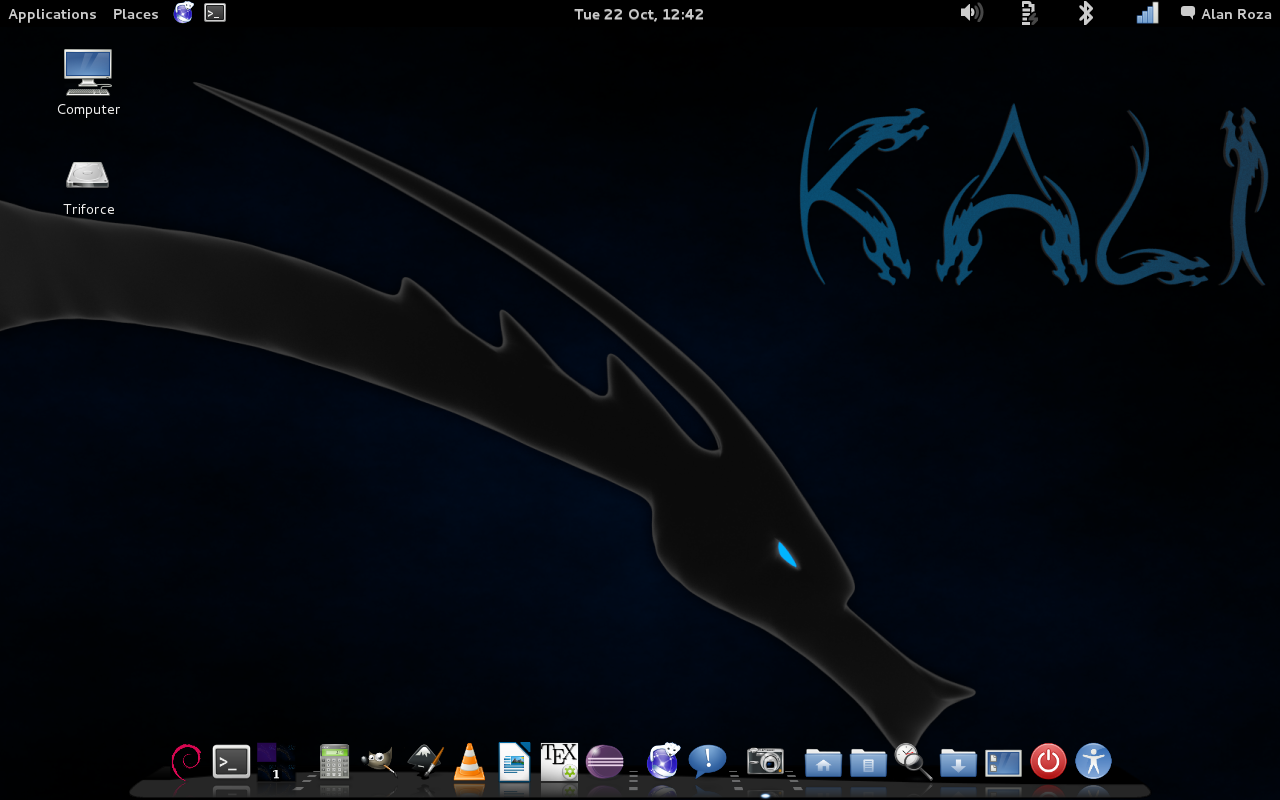
Task: Click the Debian swirl dock icon
Action: tap(186, 761)
